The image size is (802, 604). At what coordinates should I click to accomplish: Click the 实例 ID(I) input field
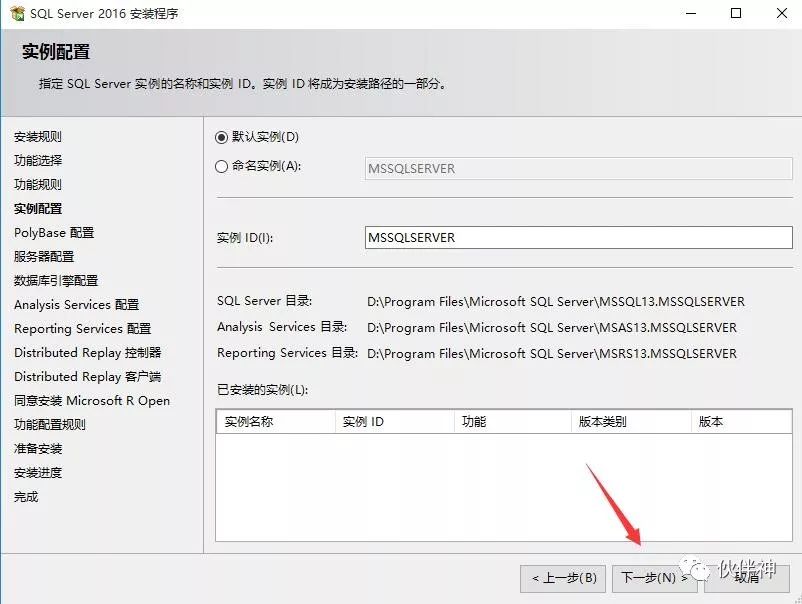click(x=578, y=237)
